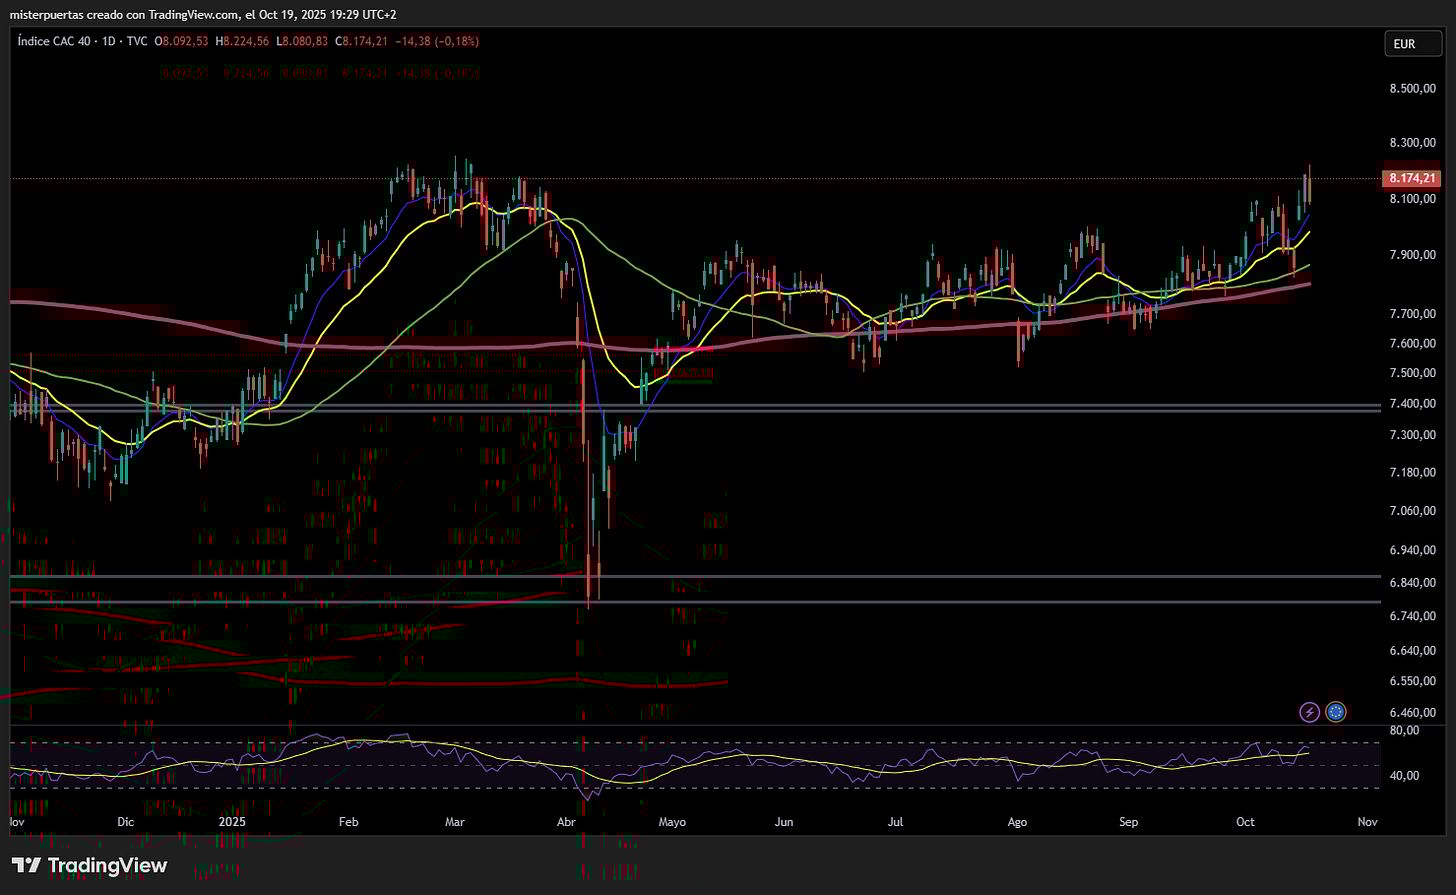Click the Sep label on the time axis

click(1128, 822)
